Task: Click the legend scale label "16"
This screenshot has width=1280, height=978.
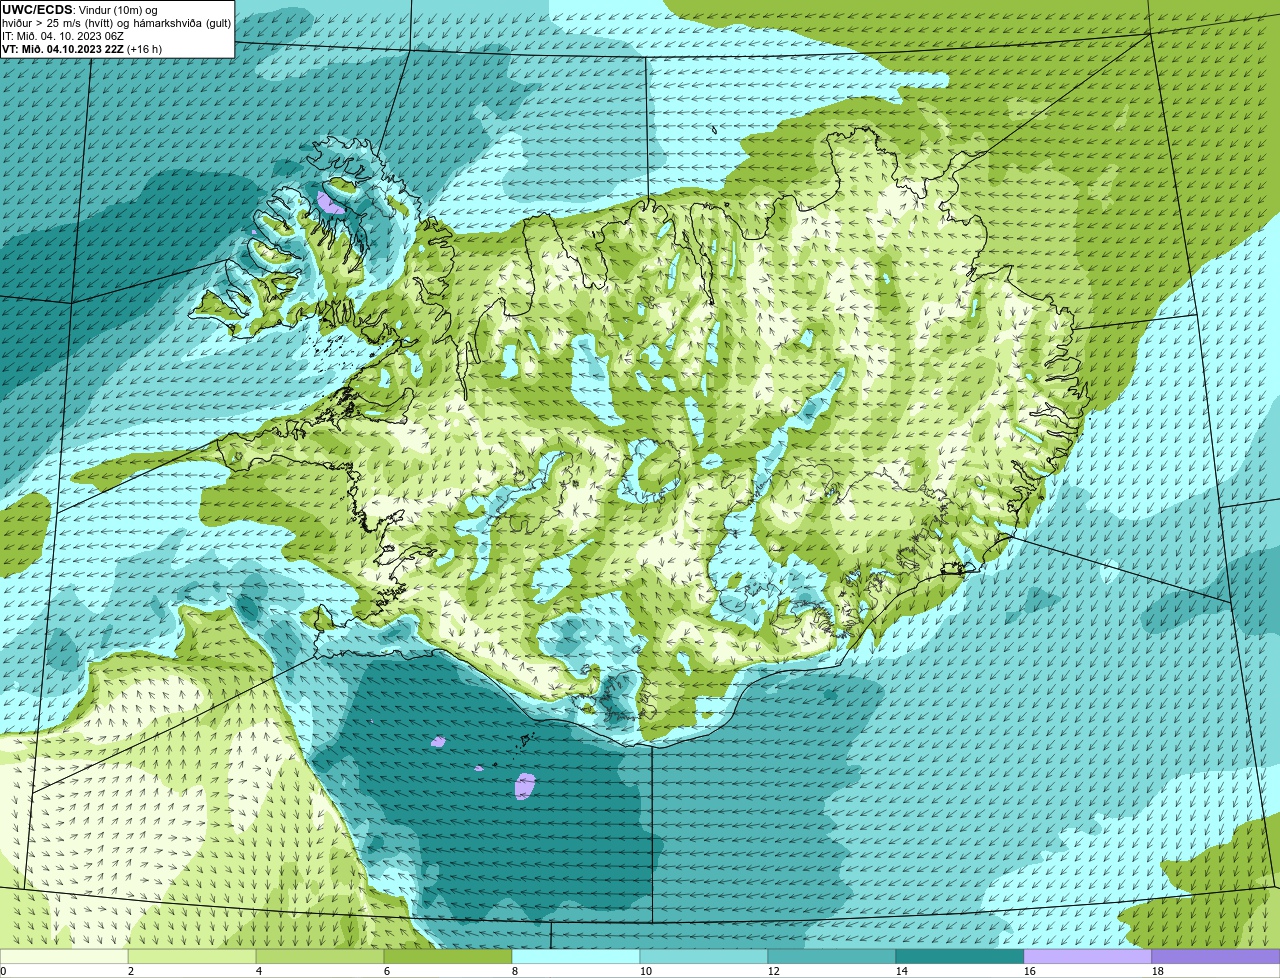Action: [x=1030, y=971]
